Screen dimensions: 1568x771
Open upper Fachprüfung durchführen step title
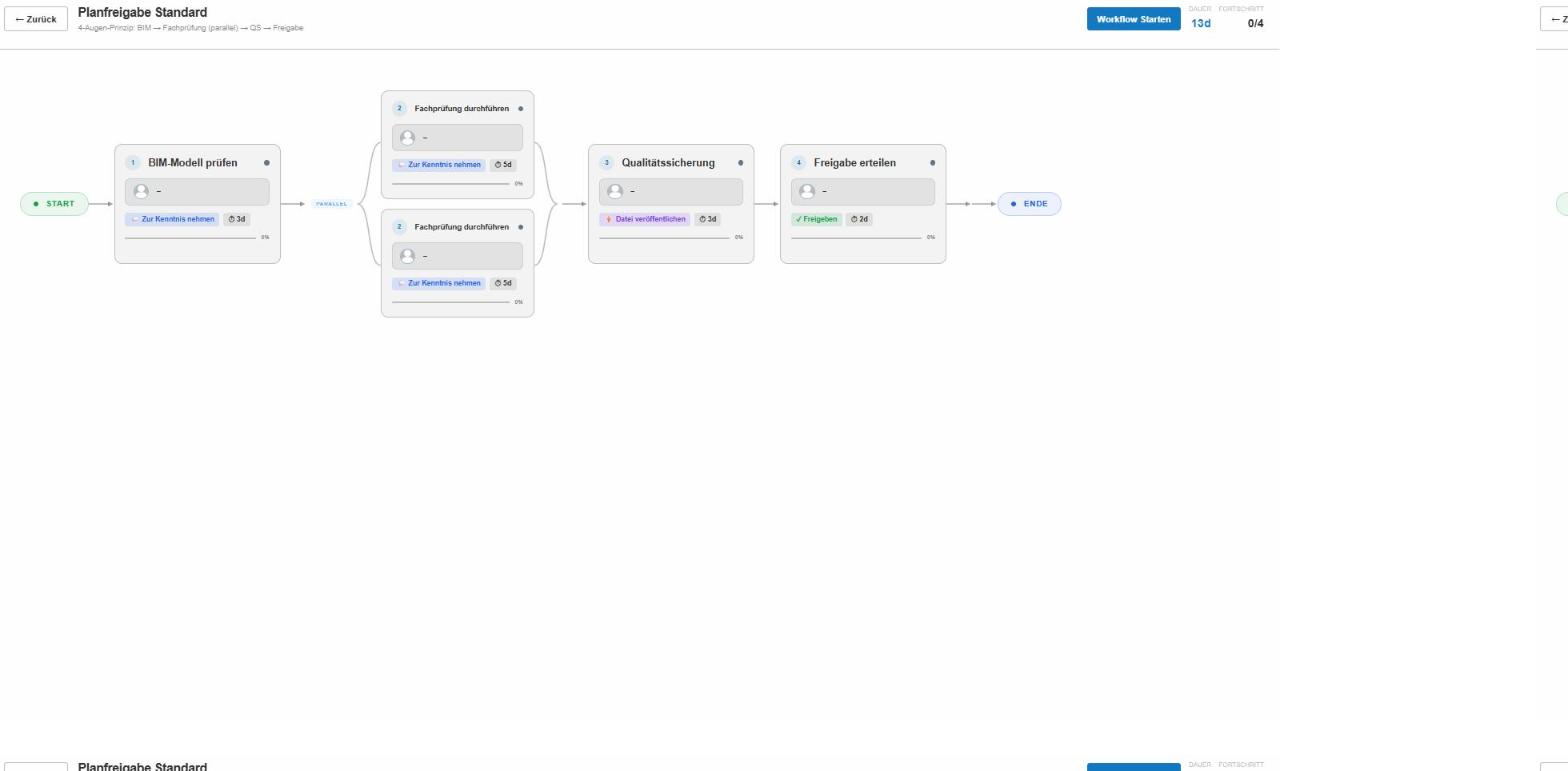coord(462,108)
